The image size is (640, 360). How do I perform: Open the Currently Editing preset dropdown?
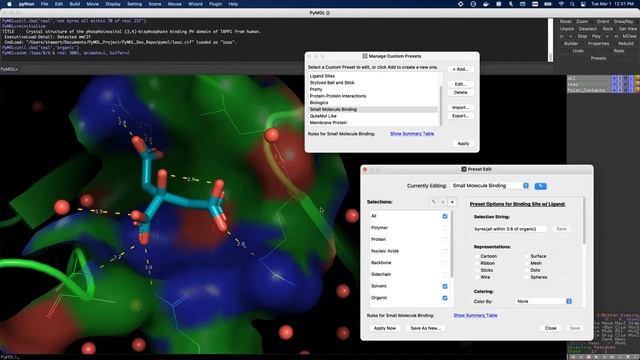pyautogui.click(x=490, y=186)
